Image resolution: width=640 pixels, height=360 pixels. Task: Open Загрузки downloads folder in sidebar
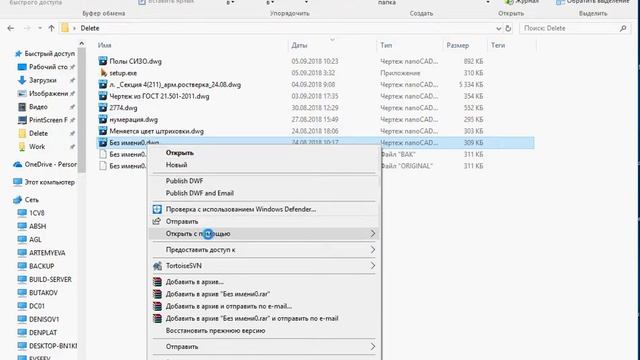42,80
